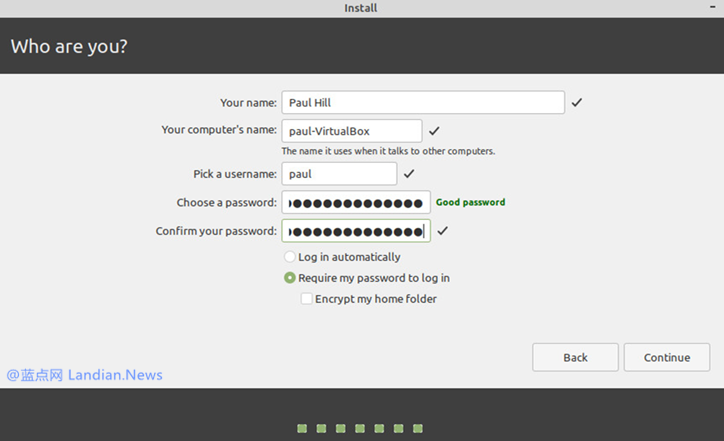Click the first progress dot at bottom

pyautogui.click(x=302, y=428)
